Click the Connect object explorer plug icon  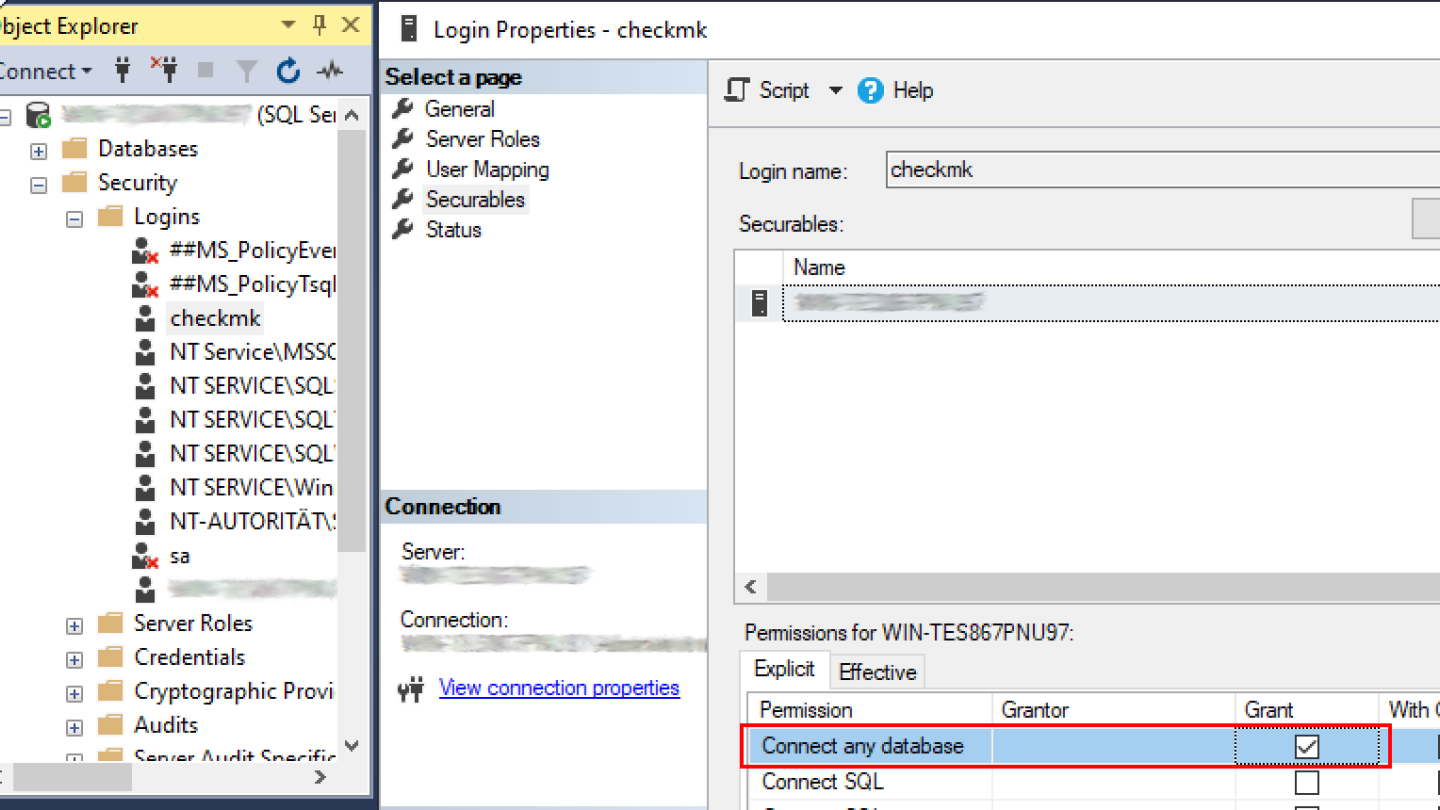pos(123,70)
